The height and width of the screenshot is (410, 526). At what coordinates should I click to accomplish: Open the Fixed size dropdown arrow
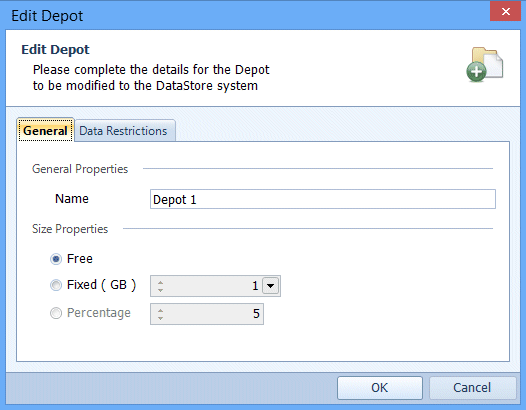click(270, 286)
